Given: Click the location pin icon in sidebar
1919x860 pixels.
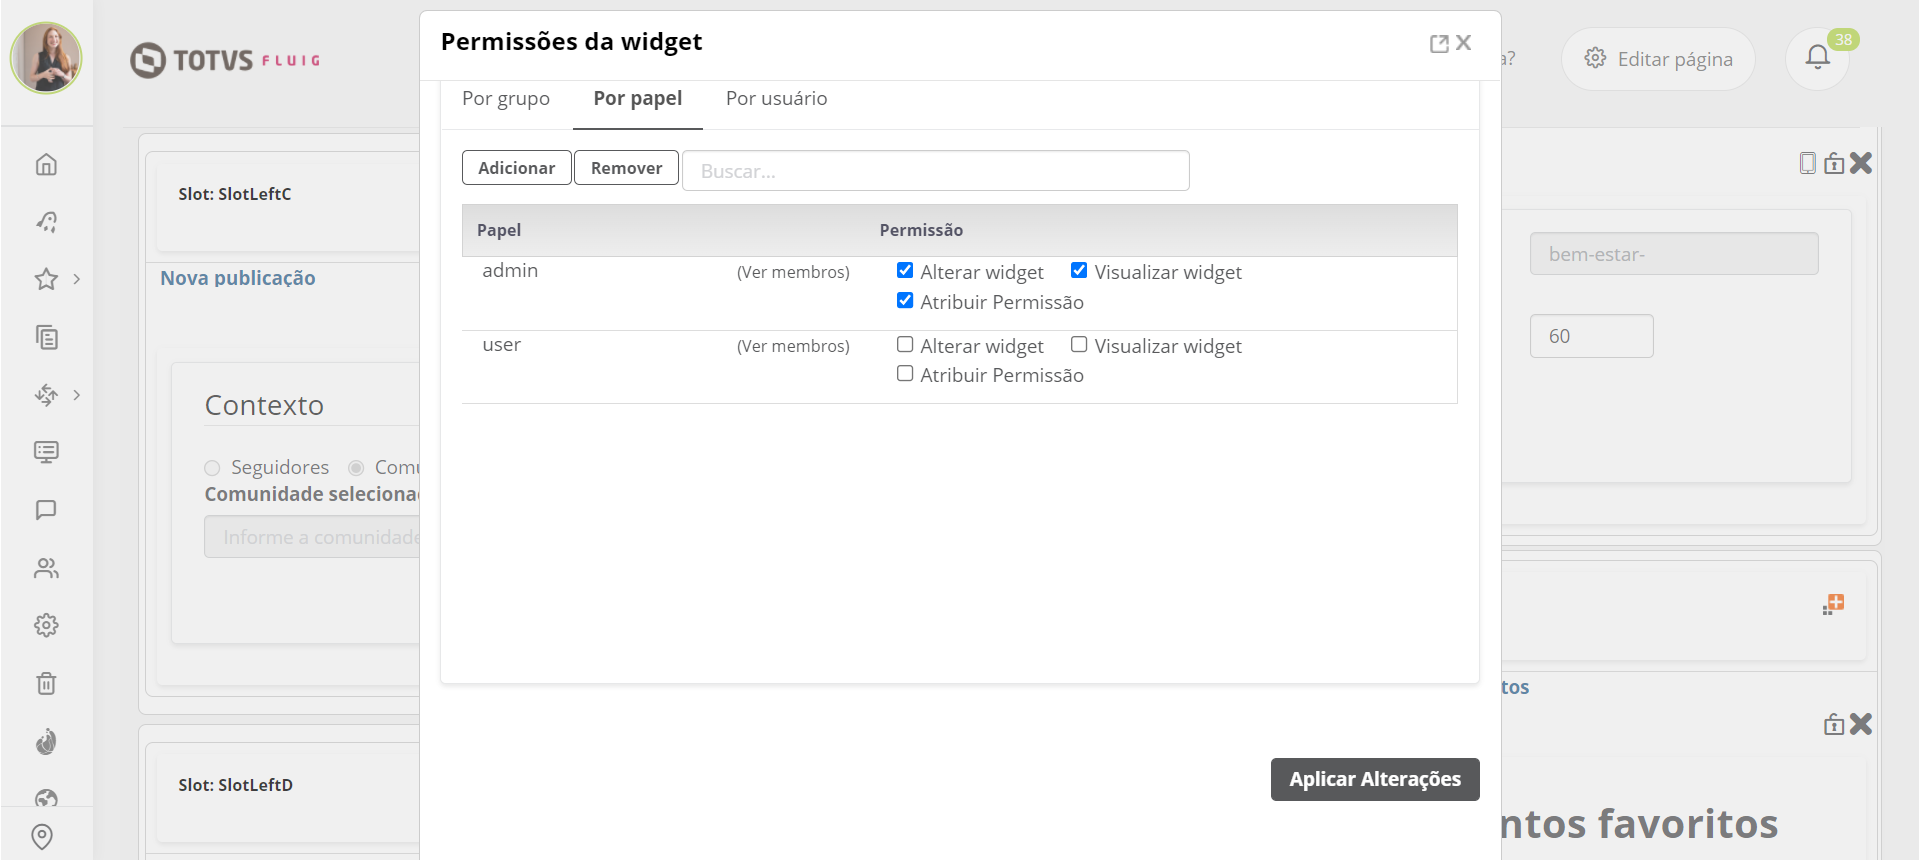Looking at the screenshot, I should (42, 836).
